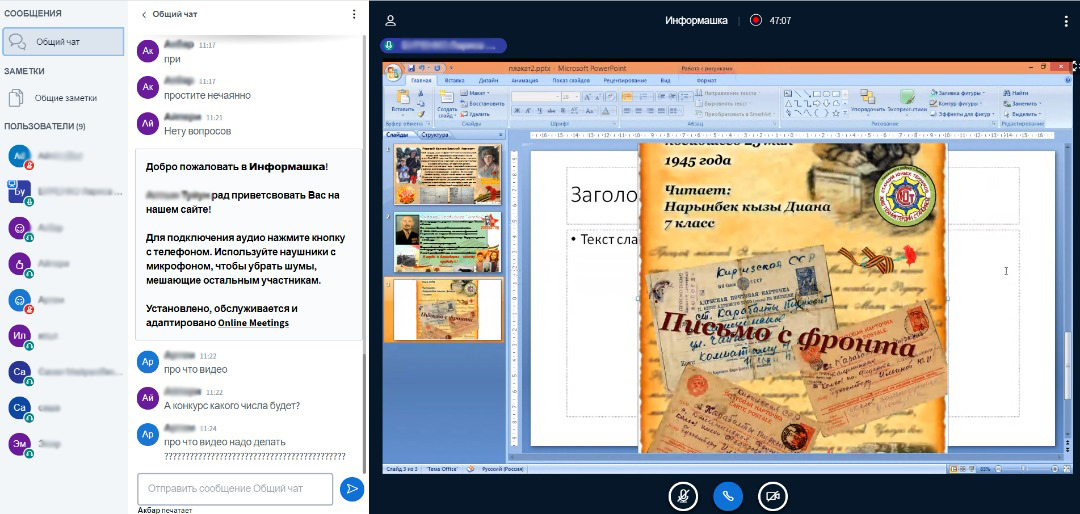The image size is (1080, 514).
Task: Click the Office round button in PowerPoint
Action: 393,71
